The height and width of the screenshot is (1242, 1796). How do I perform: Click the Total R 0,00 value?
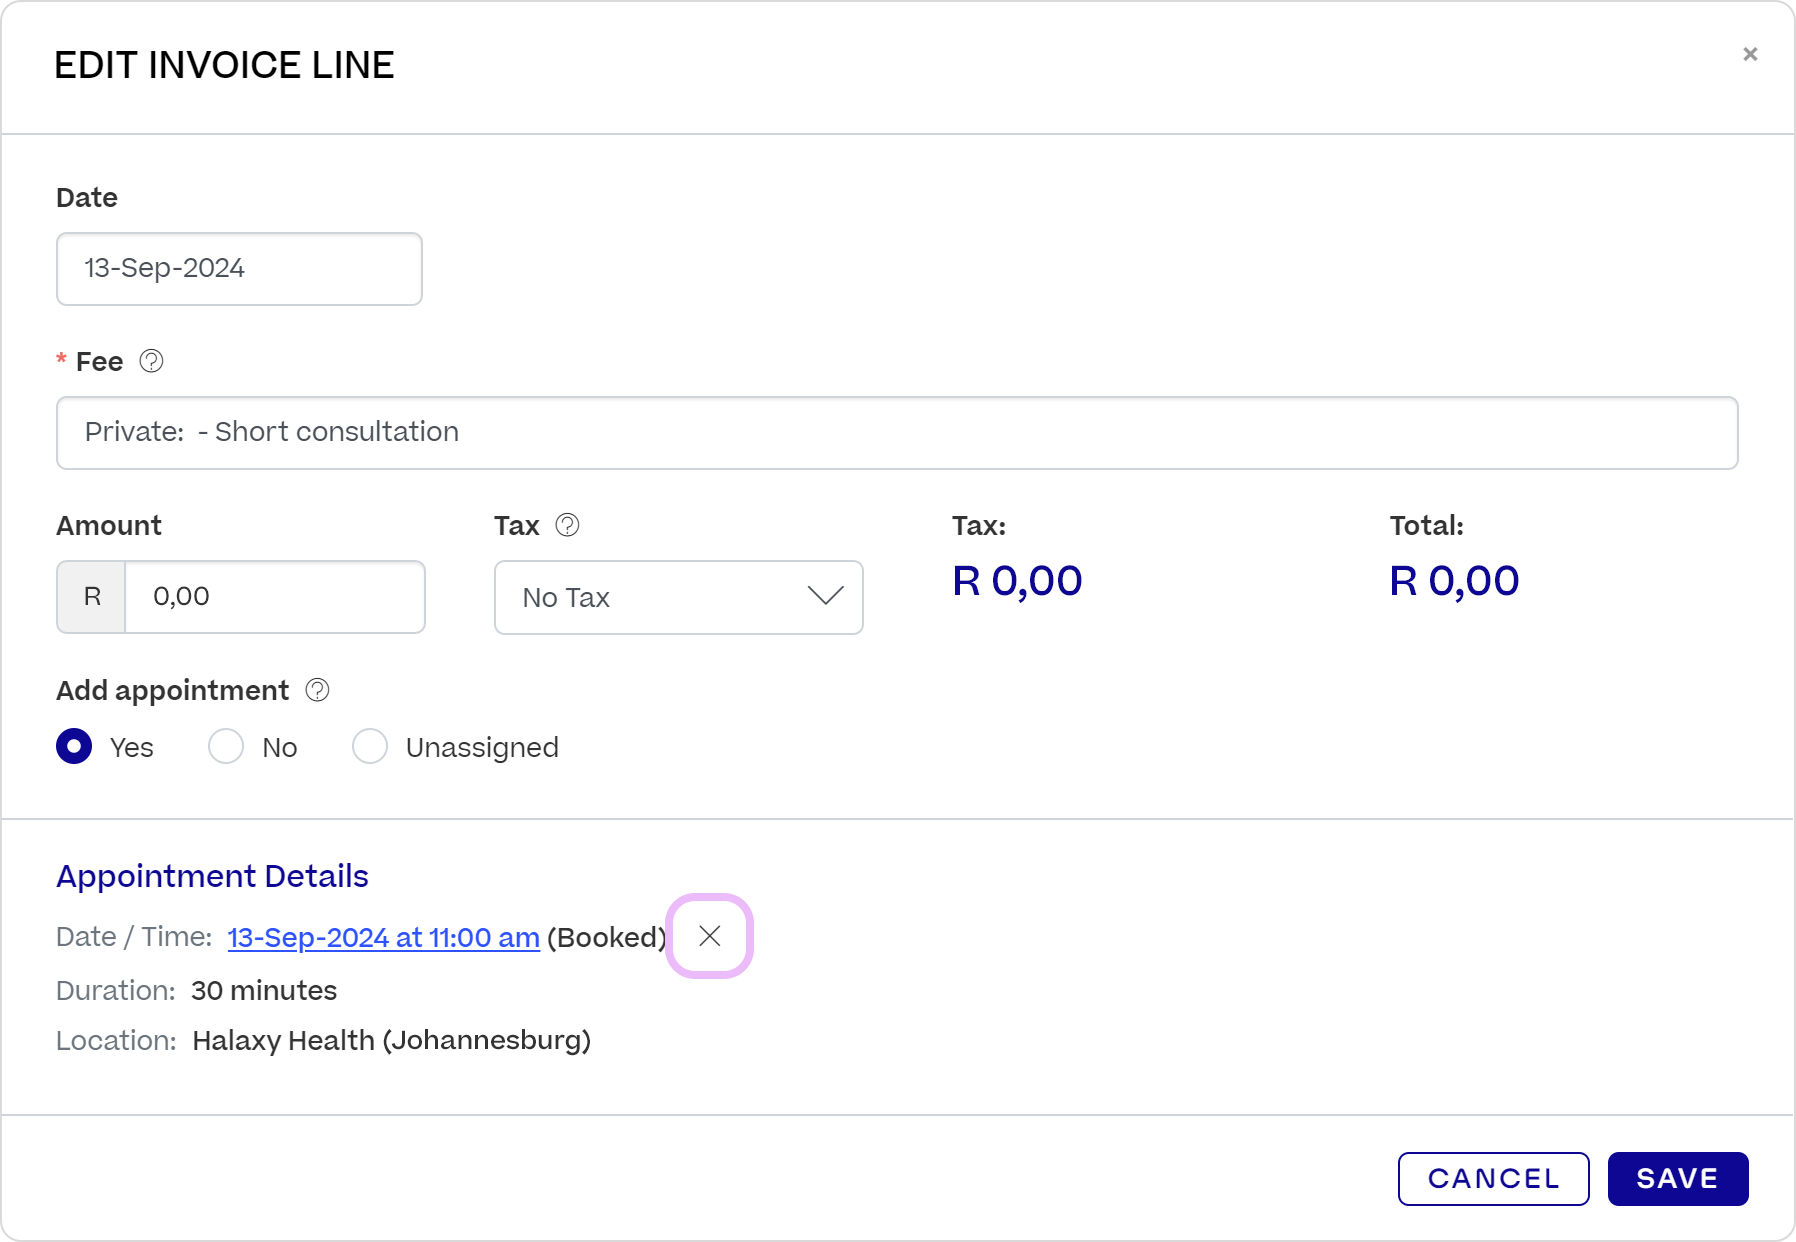[1454, 581]
